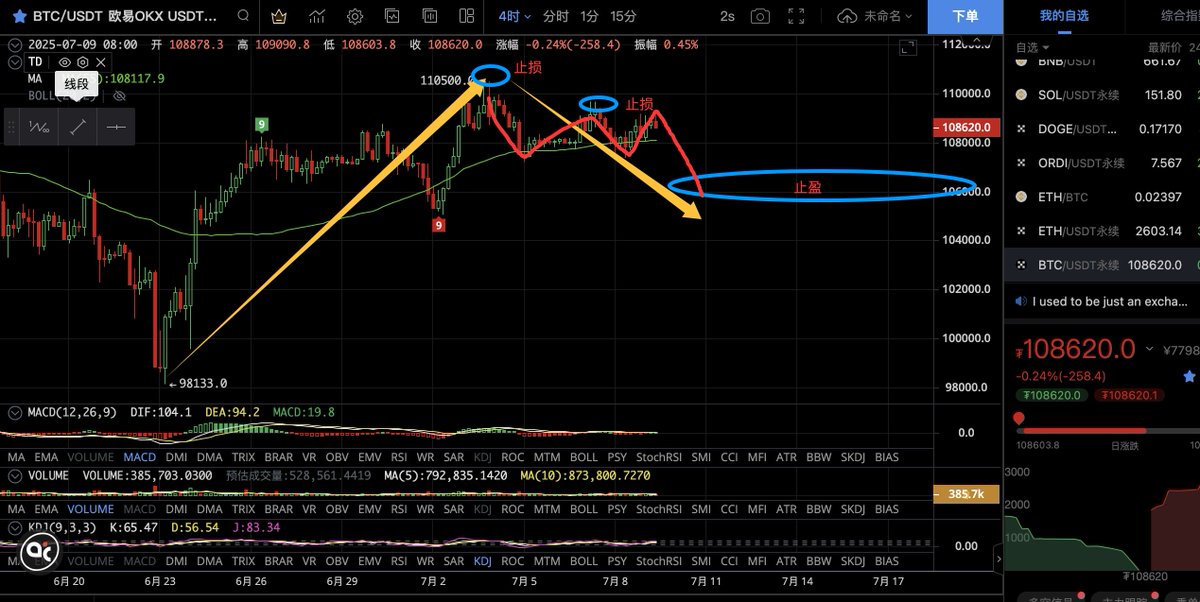Click the green ¥108620.0 bid price pill
Image resolution: width=1200 pixels, height=602 pixels.
point(1051,395)
